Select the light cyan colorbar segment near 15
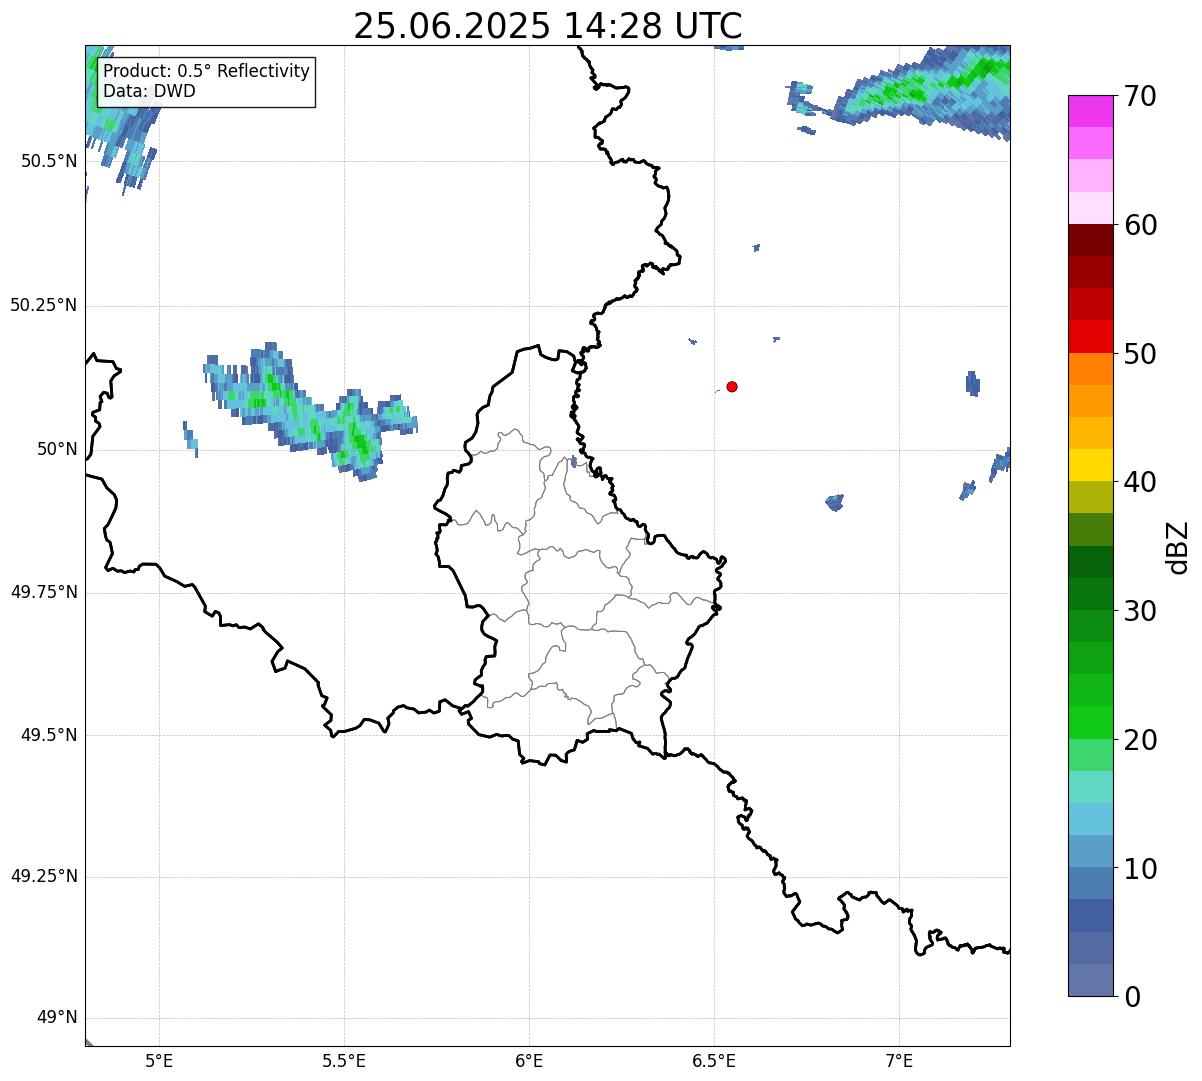 pyautogui.click(x=1090, y=787)
